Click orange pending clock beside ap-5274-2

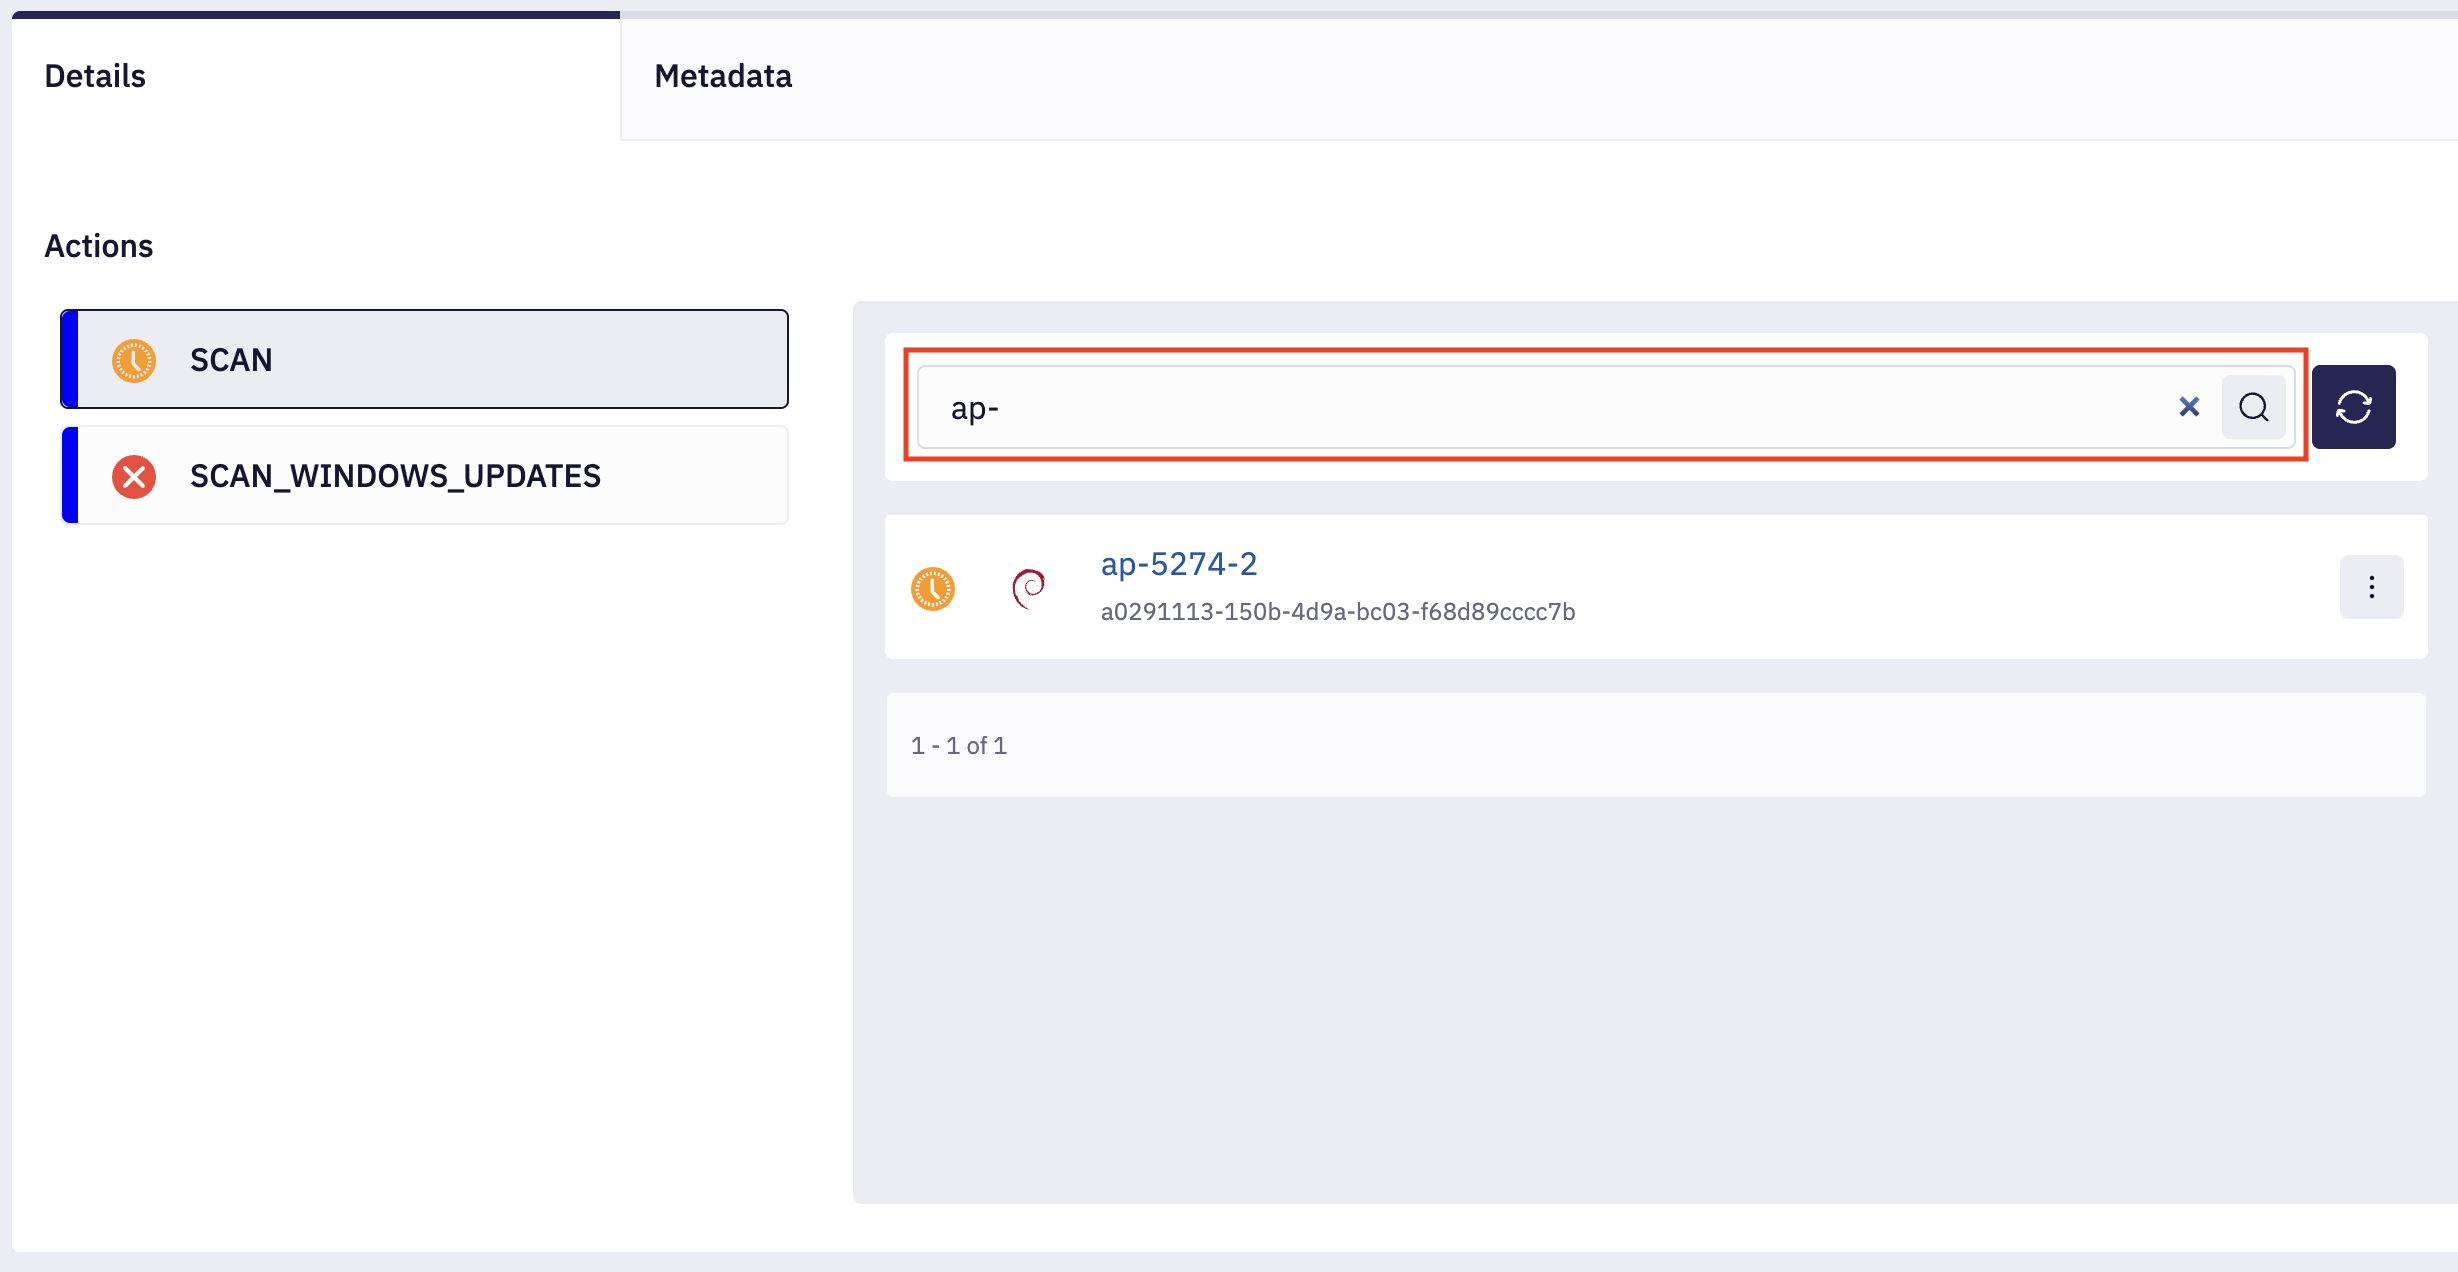click(x=932, y=588)
